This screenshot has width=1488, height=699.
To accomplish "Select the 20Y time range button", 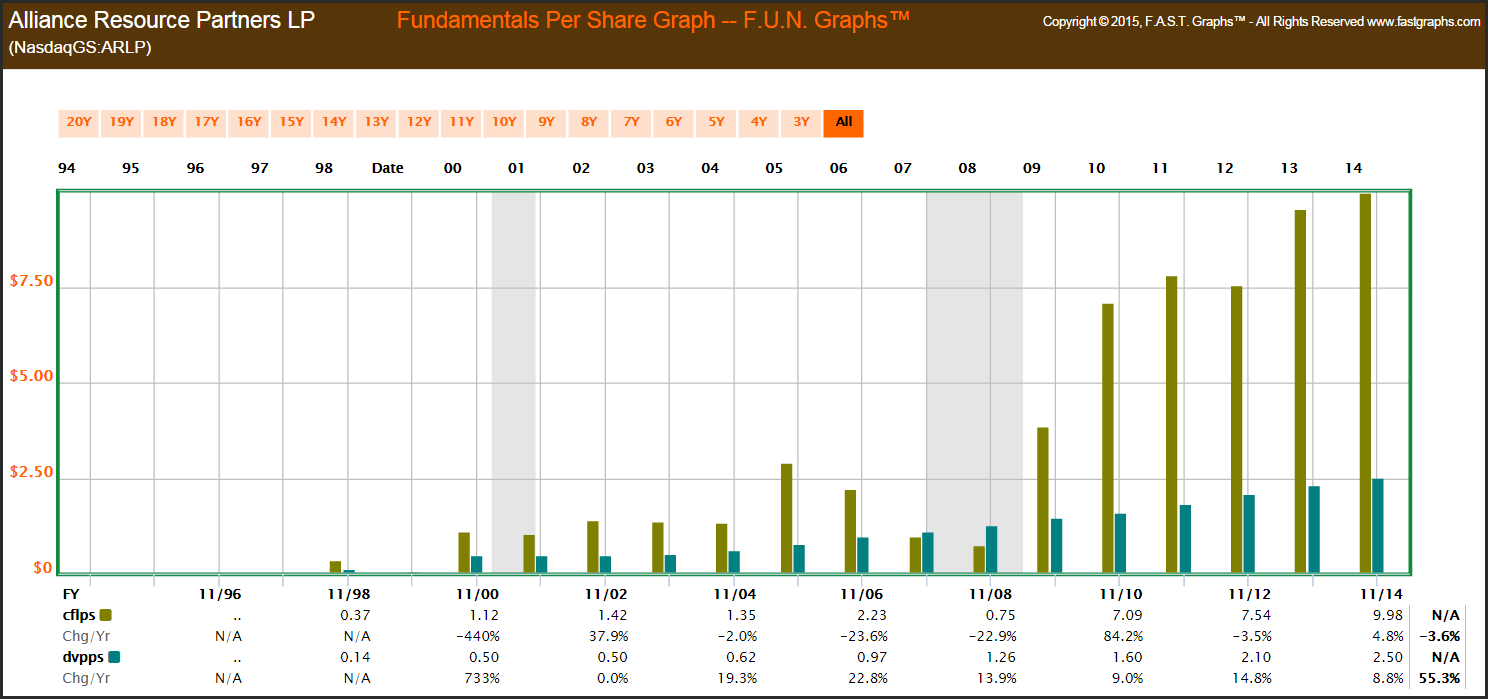I will coord(79,123).
